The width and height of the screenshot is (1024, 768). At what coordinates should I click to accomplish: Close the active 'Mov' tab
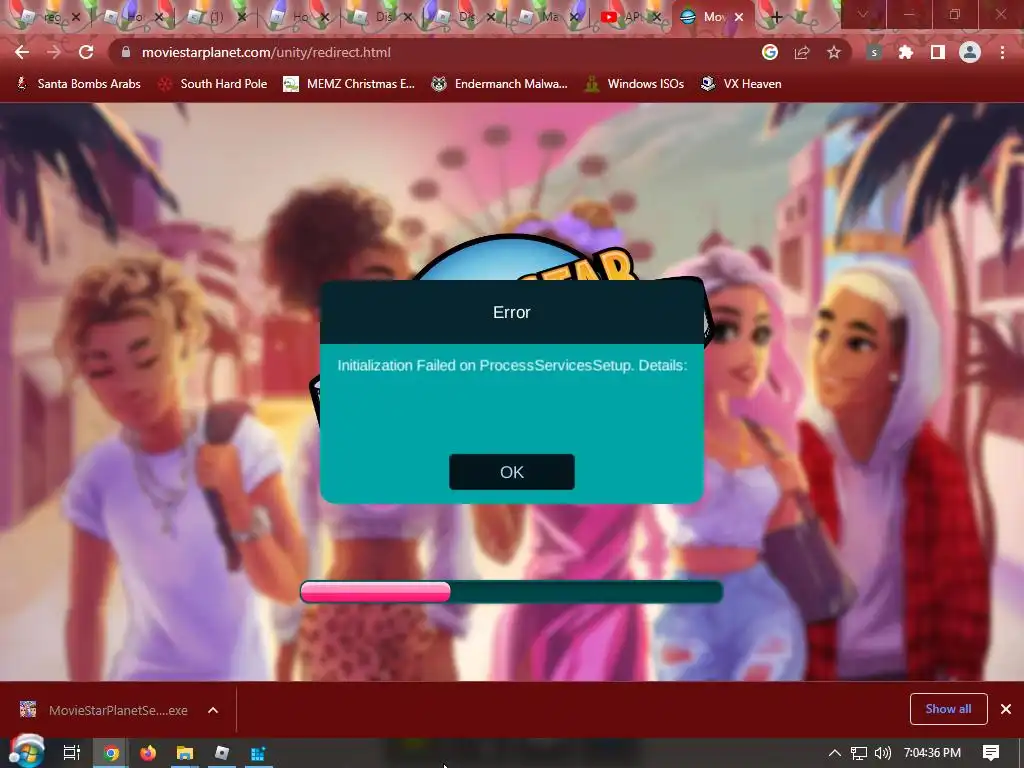tap(739, 17)
